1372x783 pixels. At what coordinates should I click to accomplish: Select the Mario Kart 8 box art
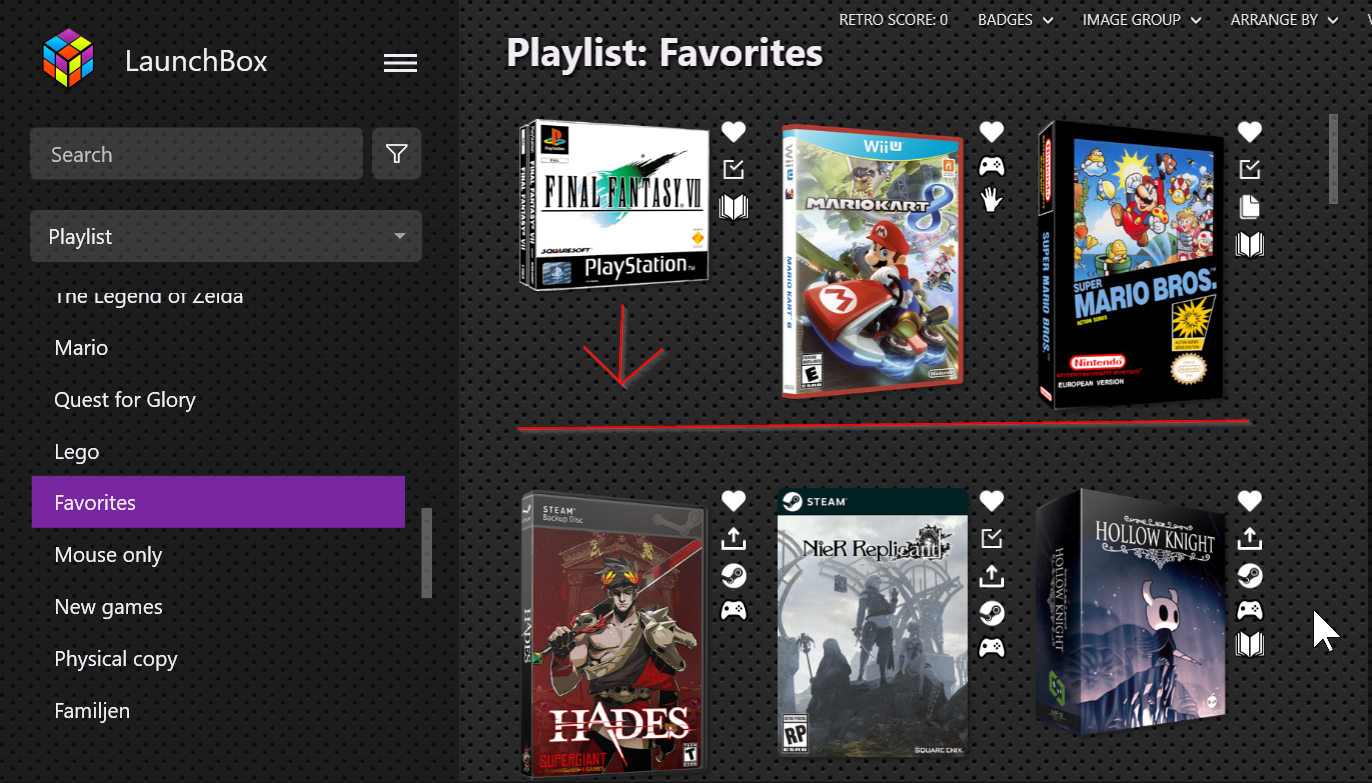pyautogui.click(x=871, y=262)
